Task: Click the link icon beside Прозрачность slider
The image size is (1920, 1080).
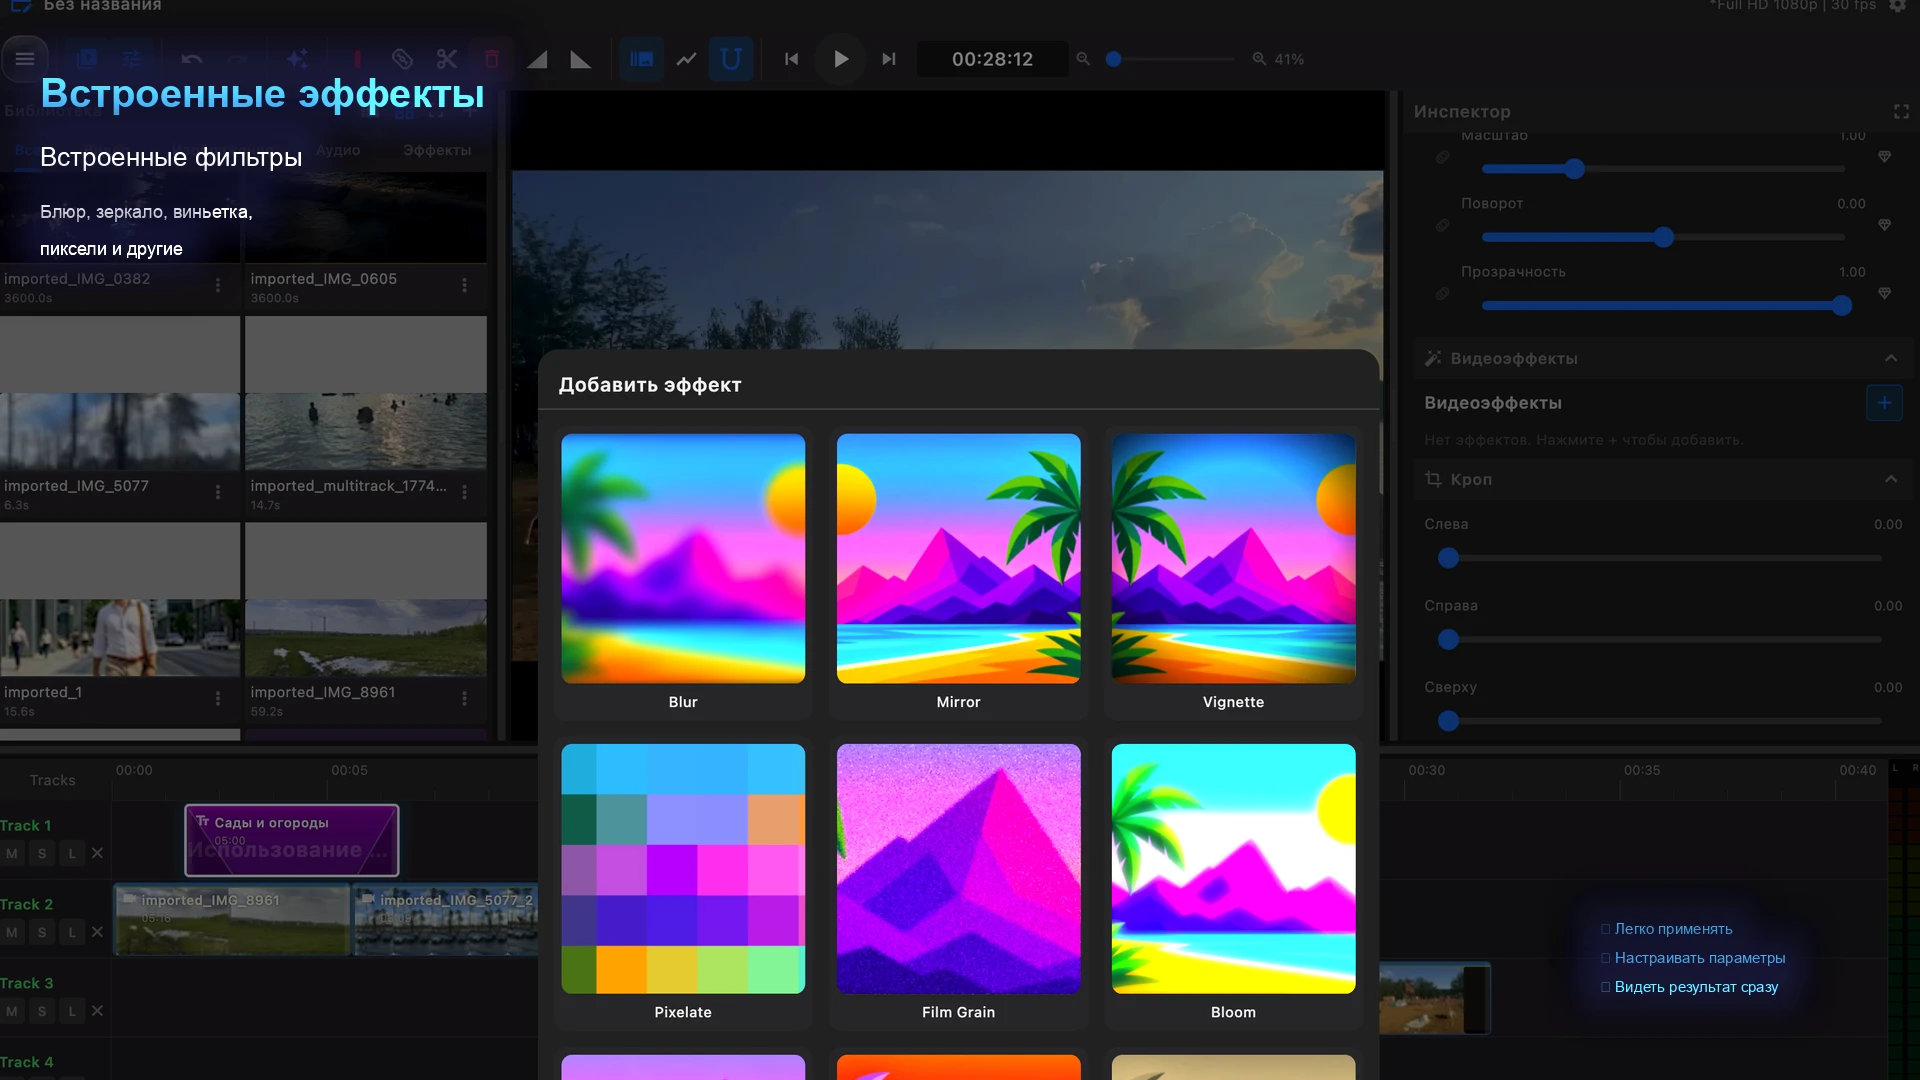Action: click(x=1442, y=293)
